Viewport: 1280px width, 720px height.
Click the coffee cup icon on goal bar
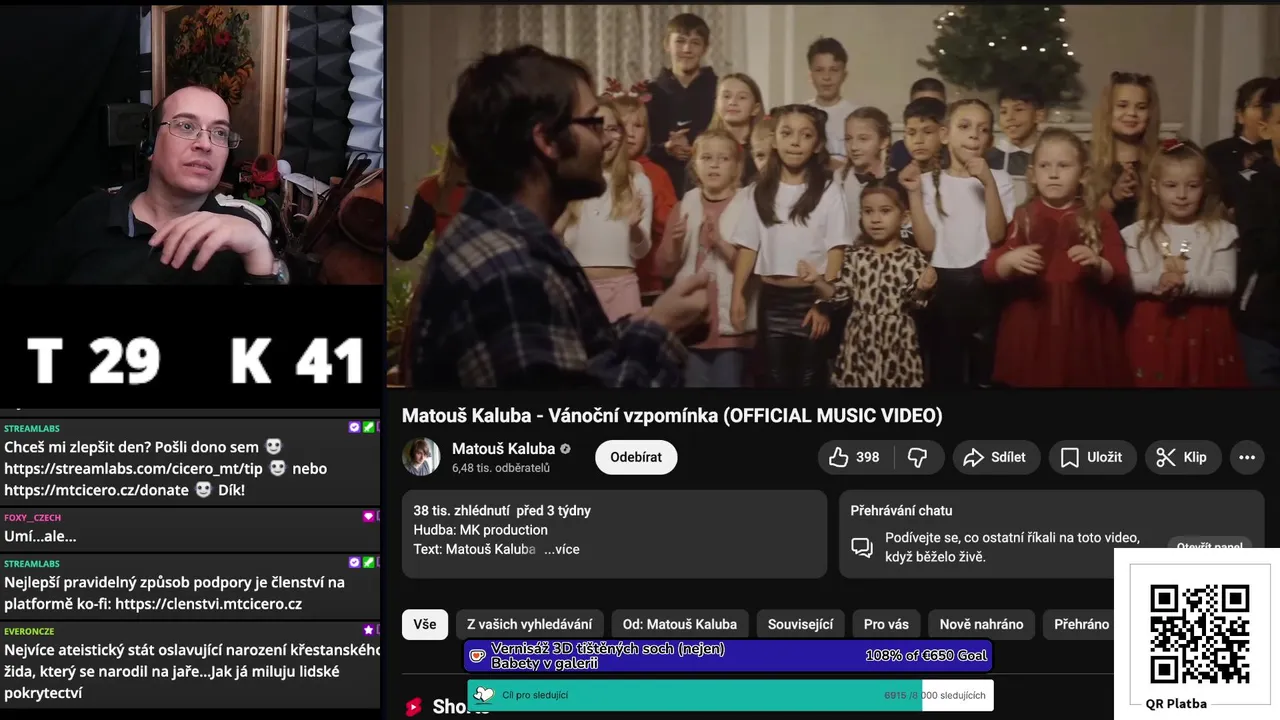pos(478,656)
